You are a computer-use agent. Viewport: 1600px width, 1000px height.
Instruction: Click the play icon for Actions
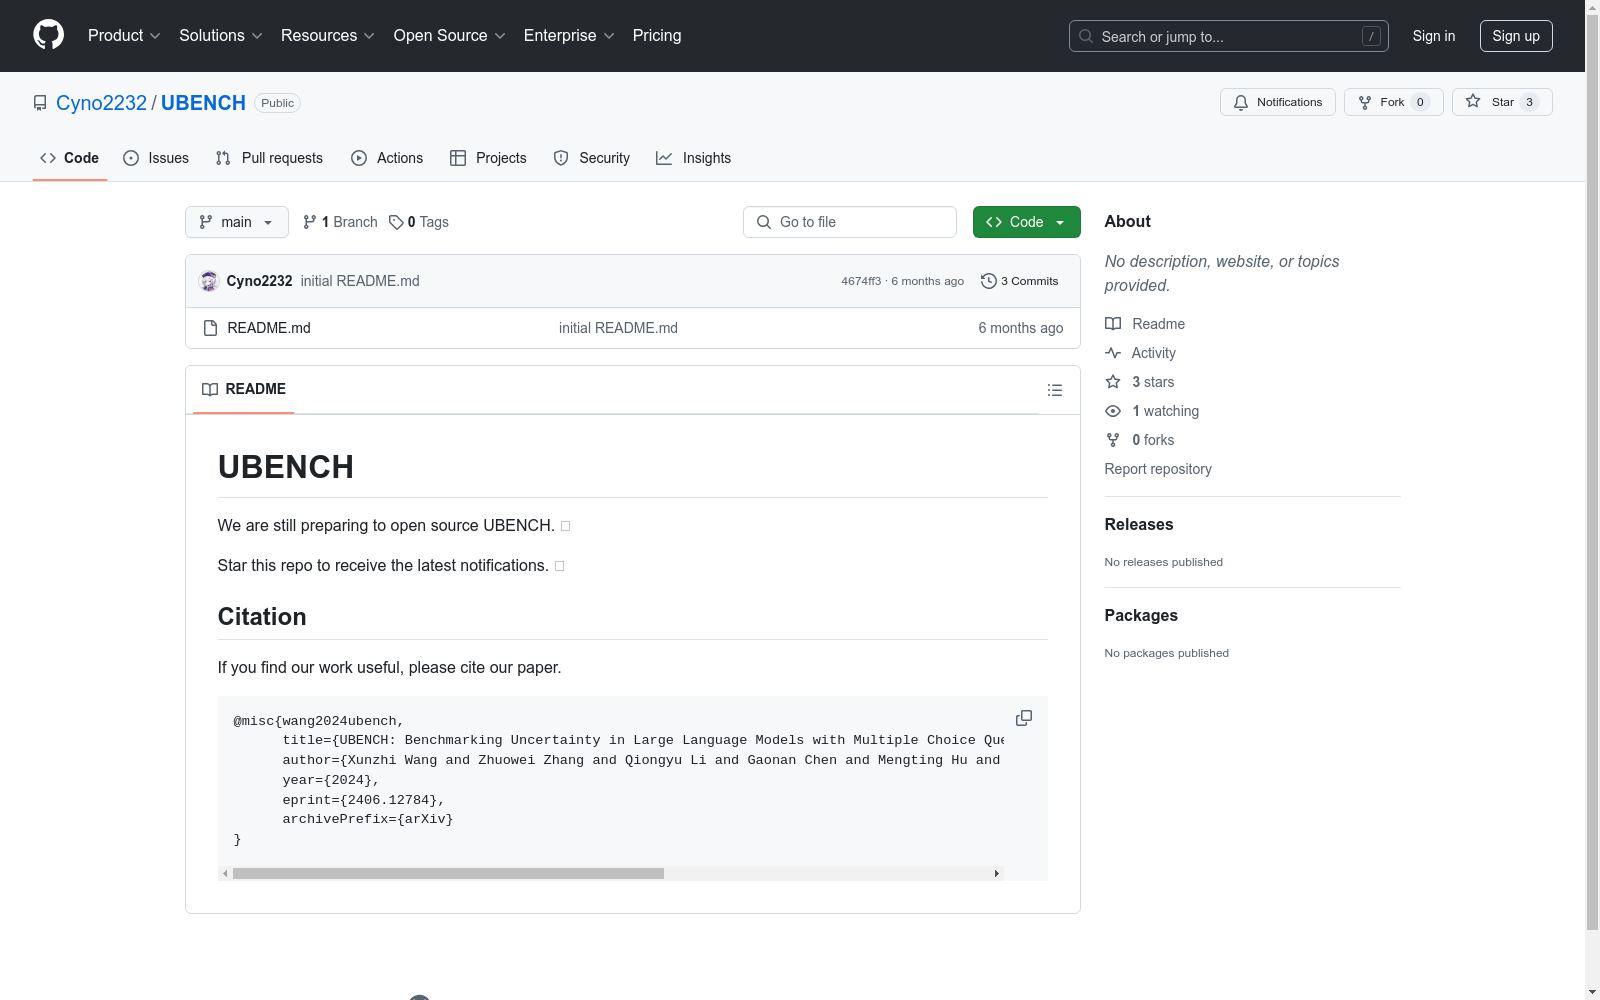pos(359,158)
